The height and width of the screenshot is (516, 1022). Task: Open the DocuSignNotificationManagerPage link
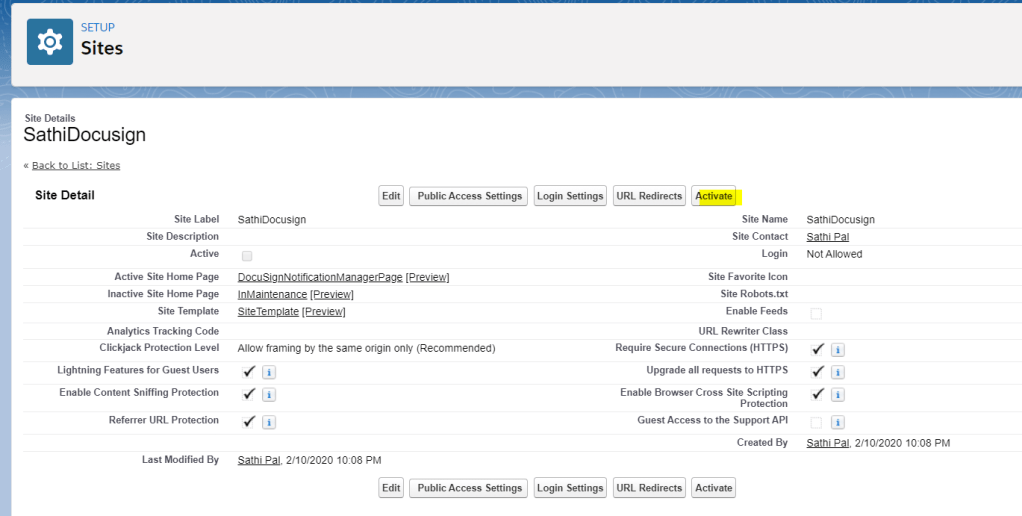pos(319,277)
